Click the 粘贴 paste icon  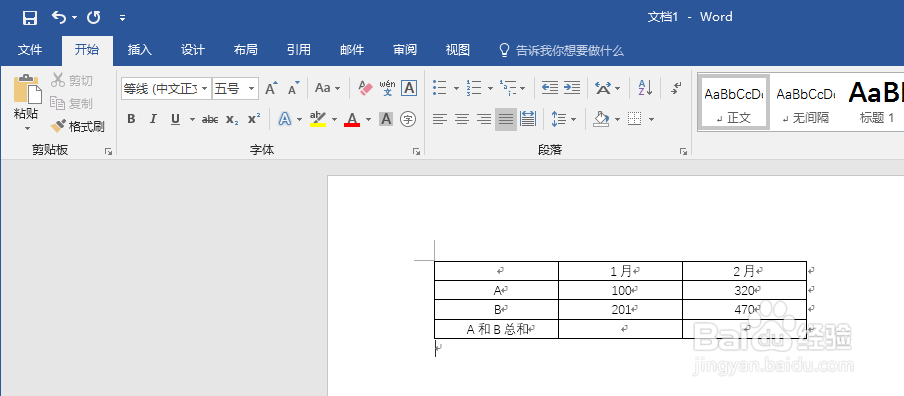click(28, 89)
